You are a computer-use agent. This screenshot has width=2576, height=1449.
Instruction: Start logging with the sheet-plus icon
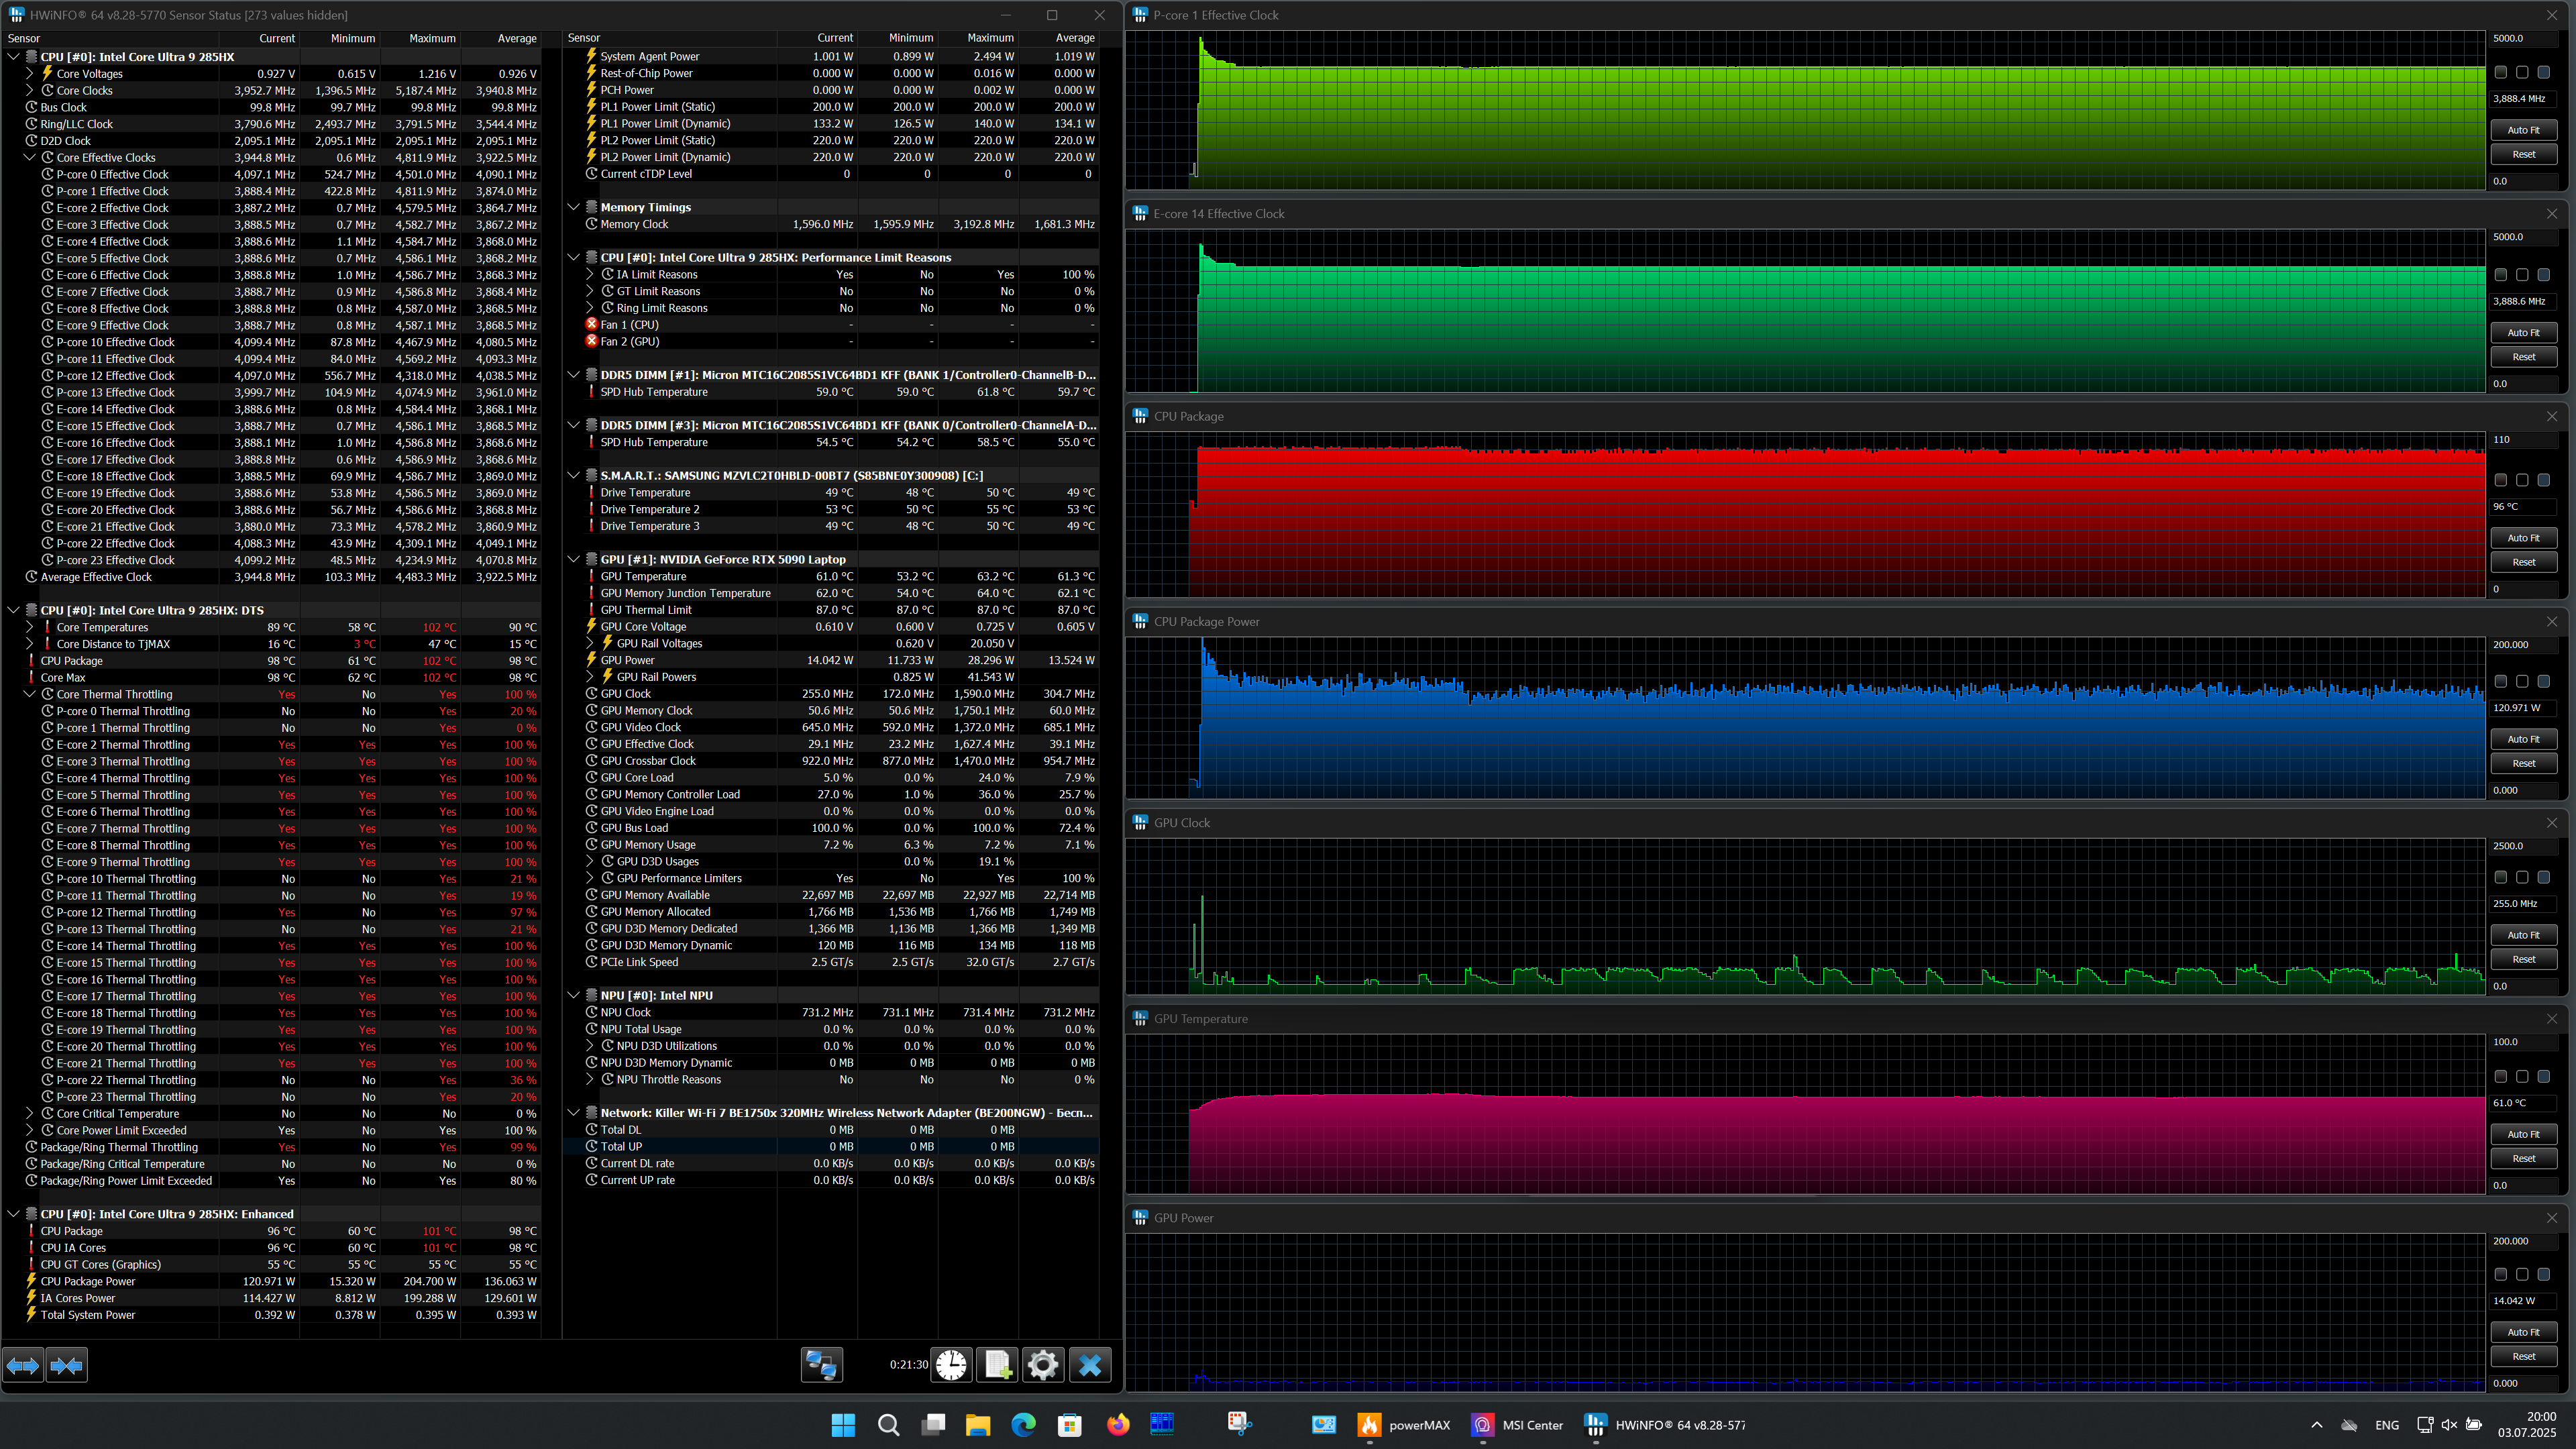pyautogui.click(x=997, y=1365)
